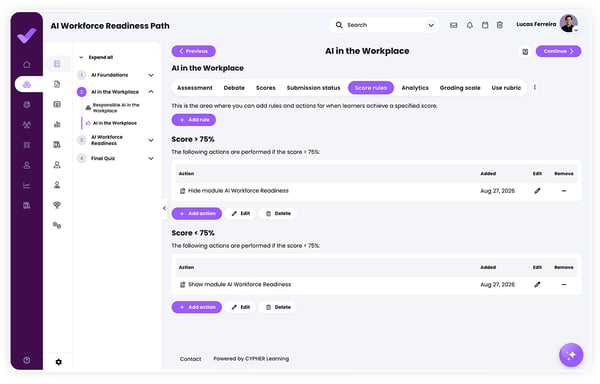Open the award badge icon in course sidebar

pyautogui.click(x=57, y=205)
